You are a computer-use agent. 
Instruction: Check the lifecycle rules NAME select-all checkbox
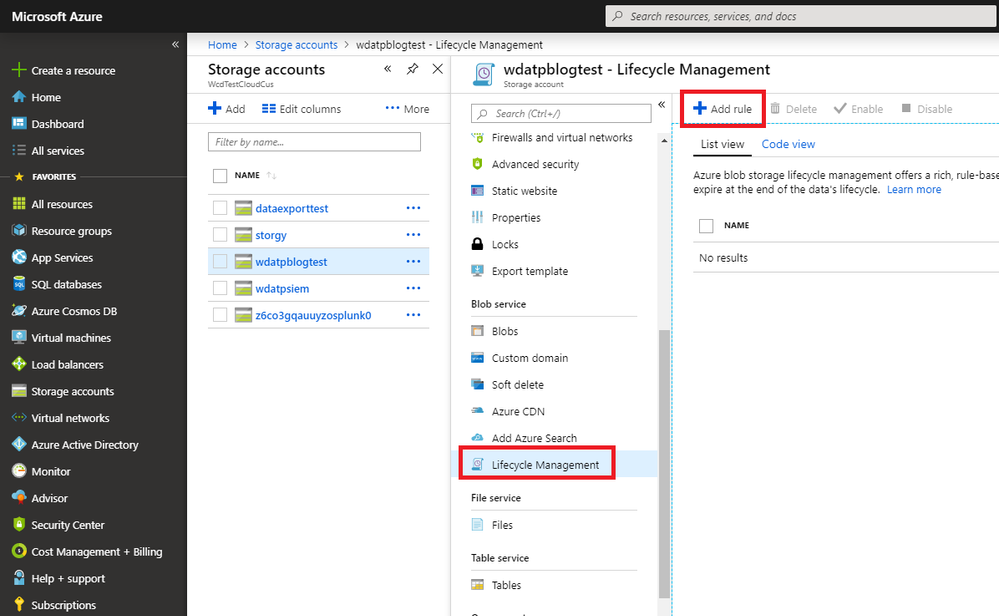[706, 226]
